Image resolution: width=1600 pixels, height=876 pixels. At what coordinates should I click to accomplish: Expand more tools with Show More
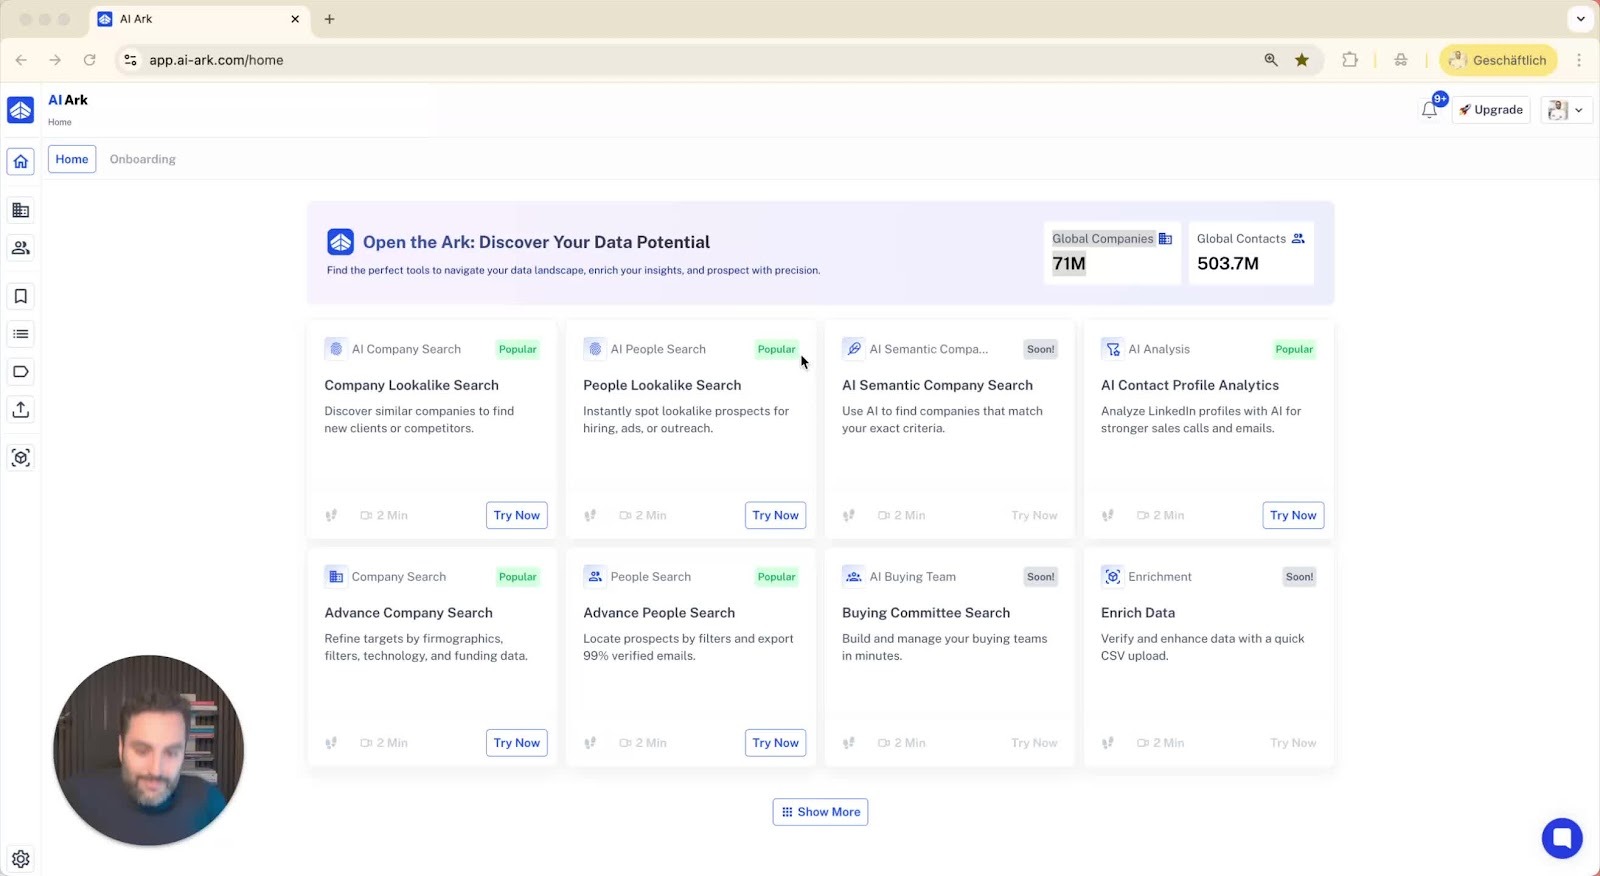[x=820, y=812]
